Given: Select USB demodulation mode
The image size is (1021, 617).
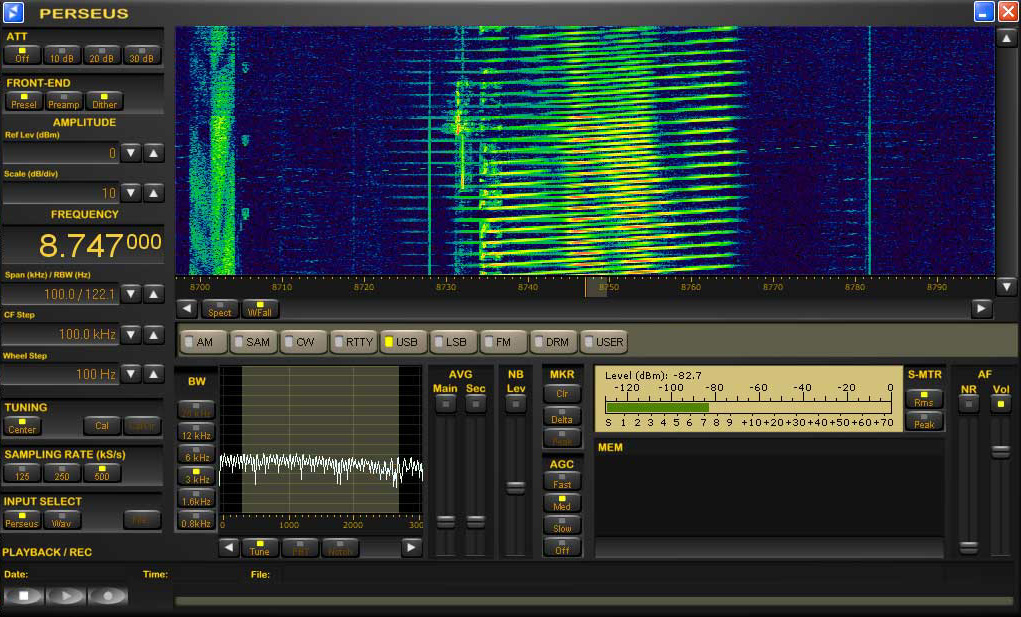Looking at the screenshot, I should click(x=404, y=342).
